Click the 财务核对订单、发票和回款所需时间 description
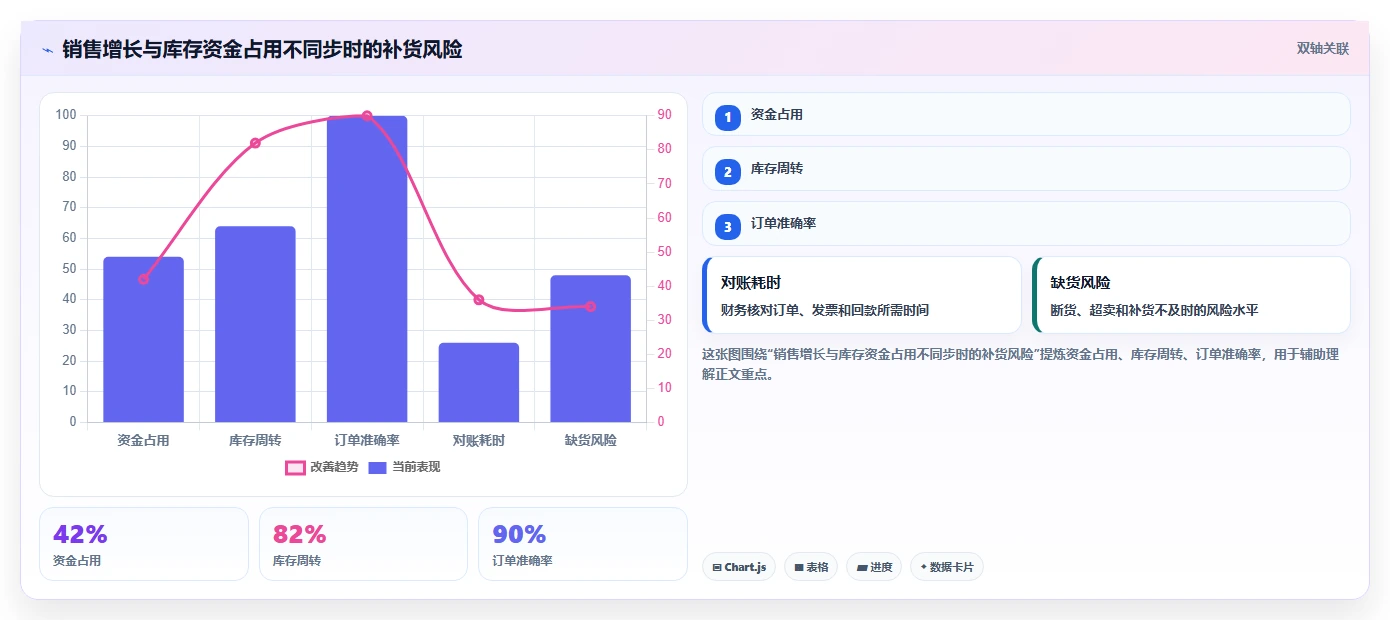 pyautogui.click(x=825, y=310)
